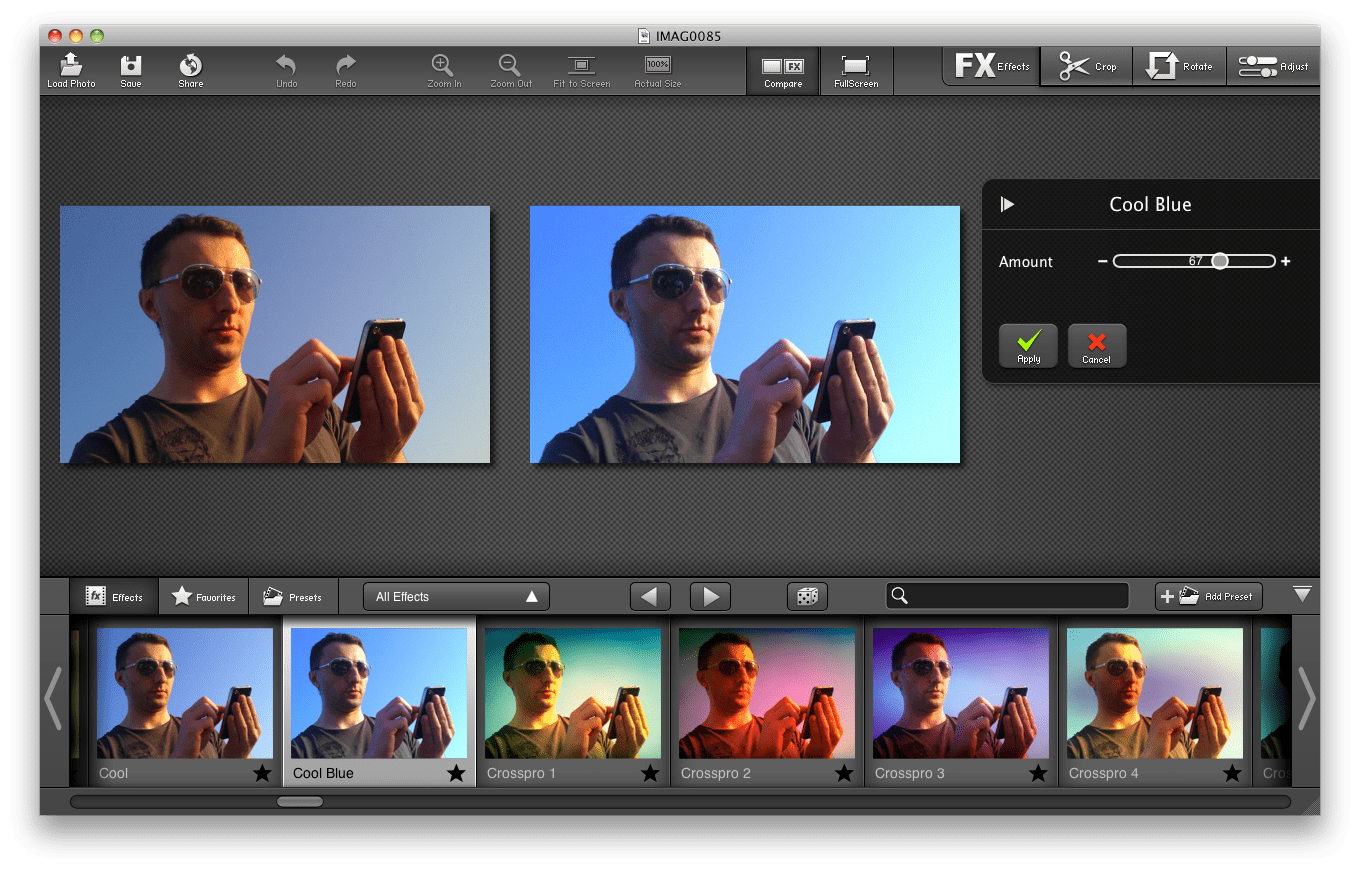Toggle the Compare view
This screenshot has width=1360, height=870.
782,68
